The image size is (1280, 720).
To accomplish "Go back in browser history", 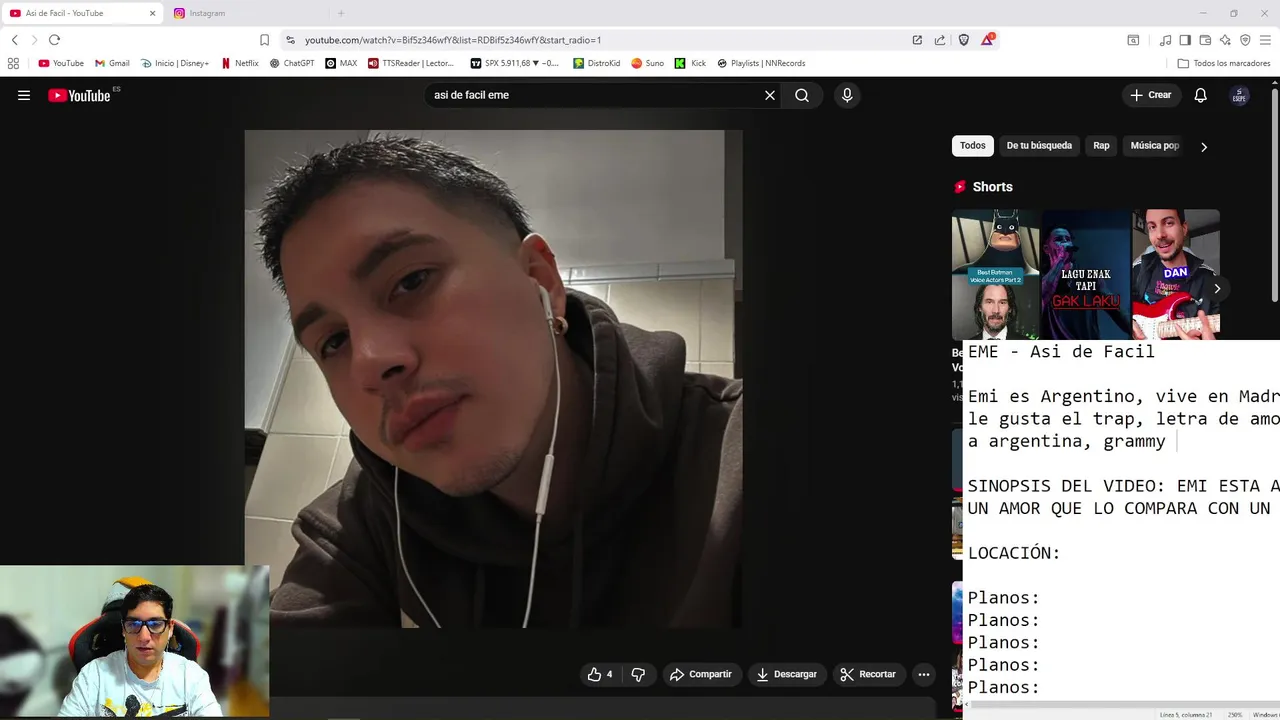I will click(14, 40).
